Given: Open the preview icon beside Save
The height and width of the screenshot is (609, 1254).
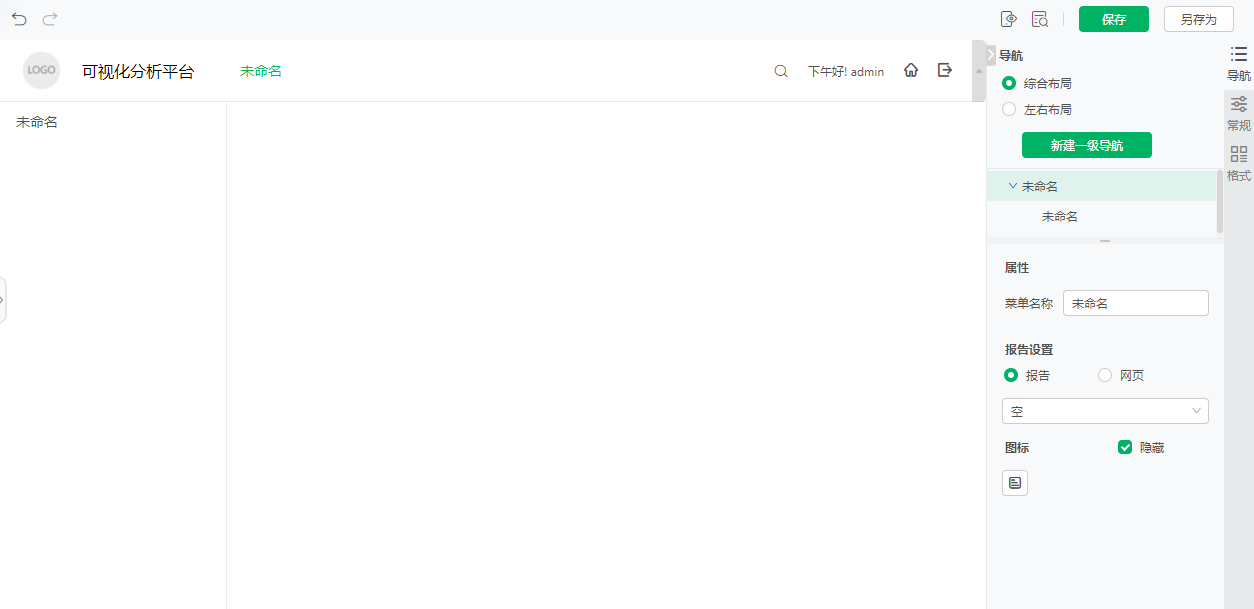Looking at the screenshot, I should click(1009, 19).
